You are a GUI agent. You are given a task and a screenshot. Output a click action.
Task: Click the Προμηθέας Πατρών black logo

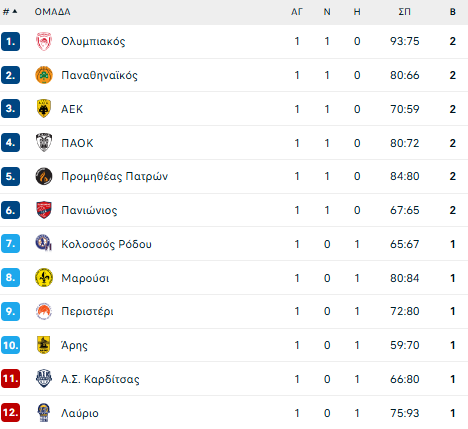pyautogui.click(x=44, y=176)
